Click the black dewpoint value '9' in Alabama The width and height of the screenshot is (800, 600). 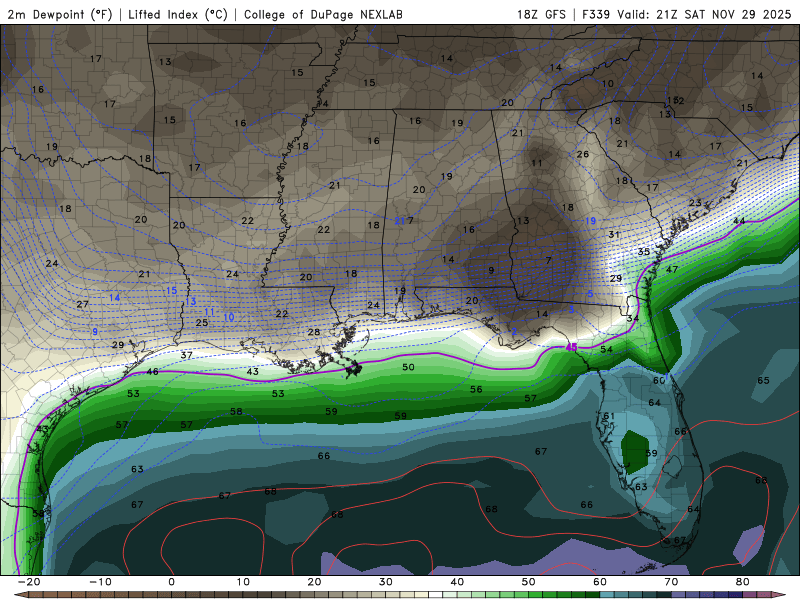pos(491,270)
